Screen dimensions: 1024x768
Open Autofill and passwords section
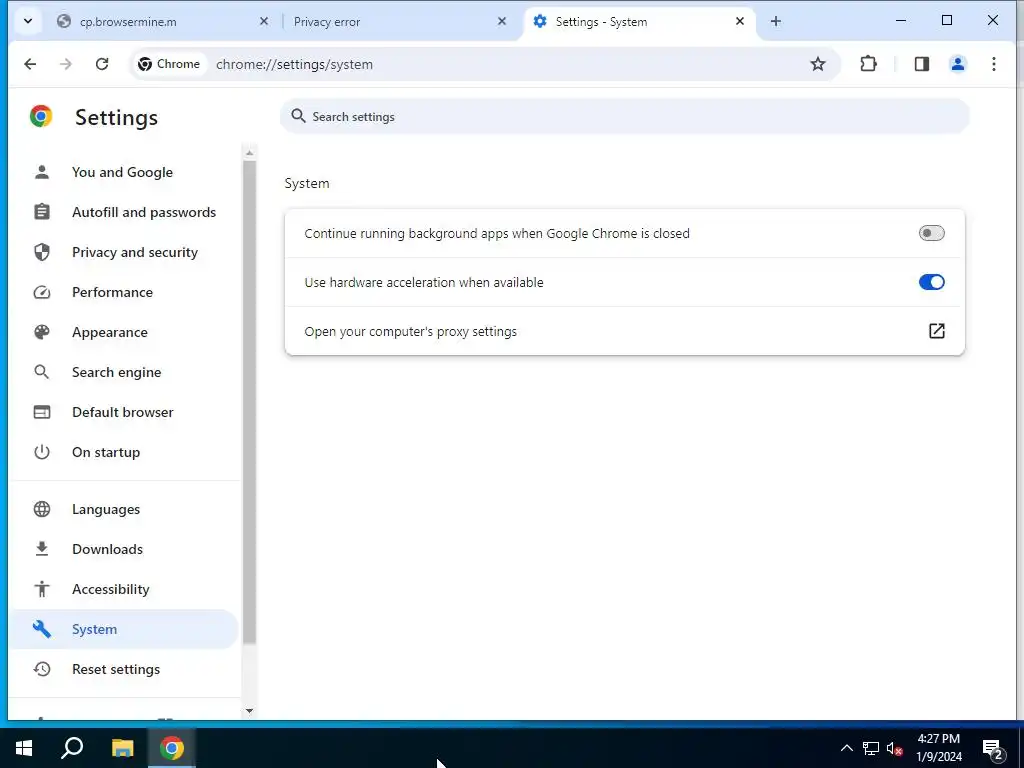coord(124,212)
